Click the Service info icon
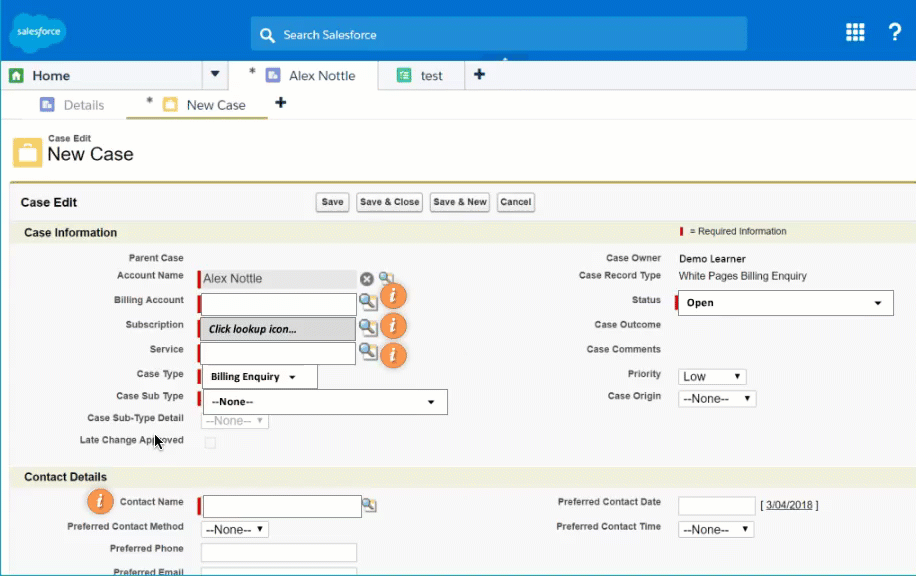The image size is (916, 576). click(x=393, y=355)
